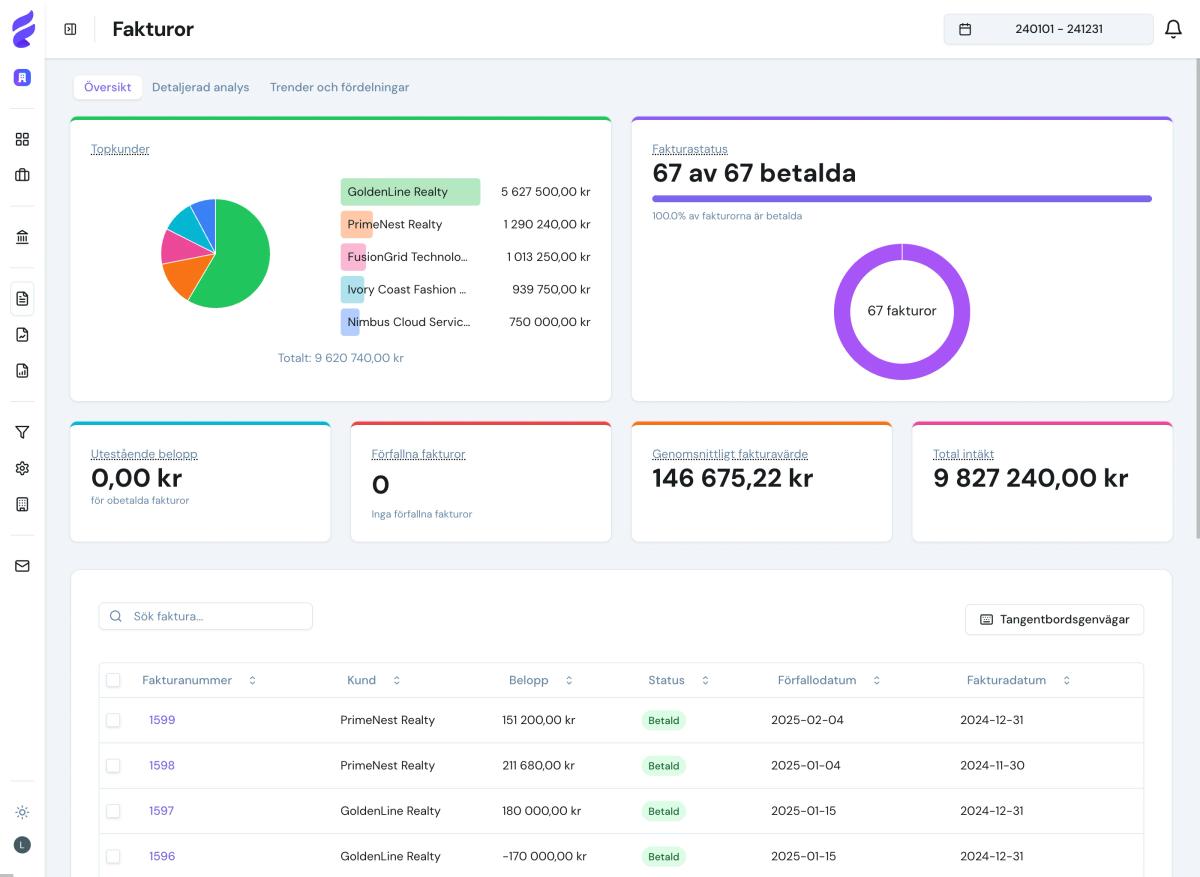This screenshot has height=877, width=1200.
Task: Open the Trender och fördelningar tab
Action: tap(339, 87)
